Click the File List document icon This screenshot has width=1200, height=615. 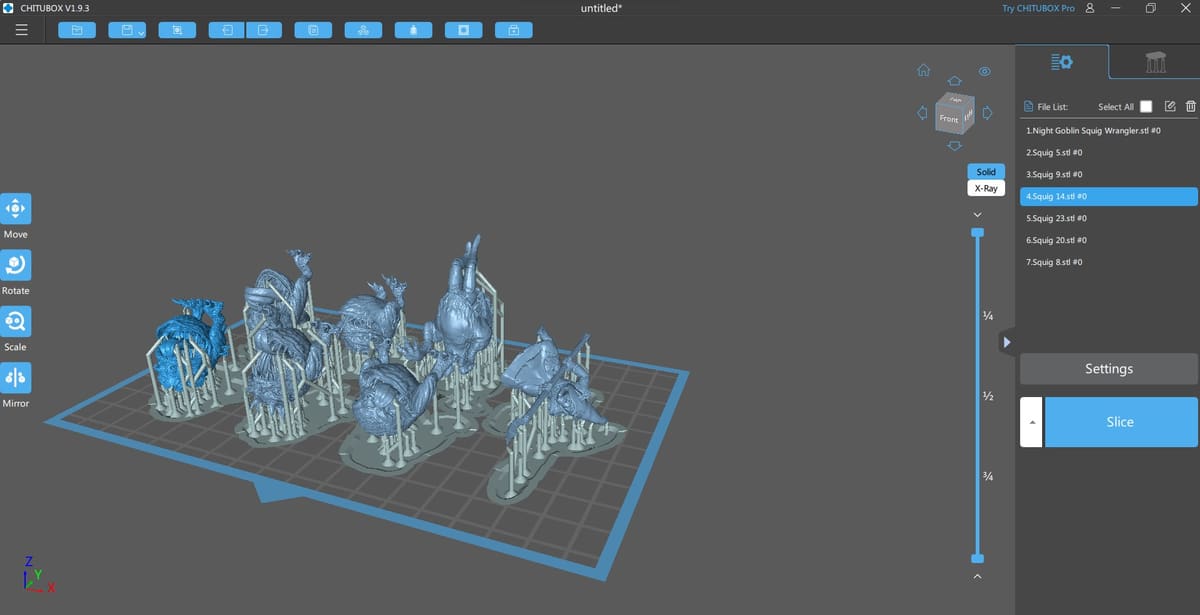pos(1030,107)
